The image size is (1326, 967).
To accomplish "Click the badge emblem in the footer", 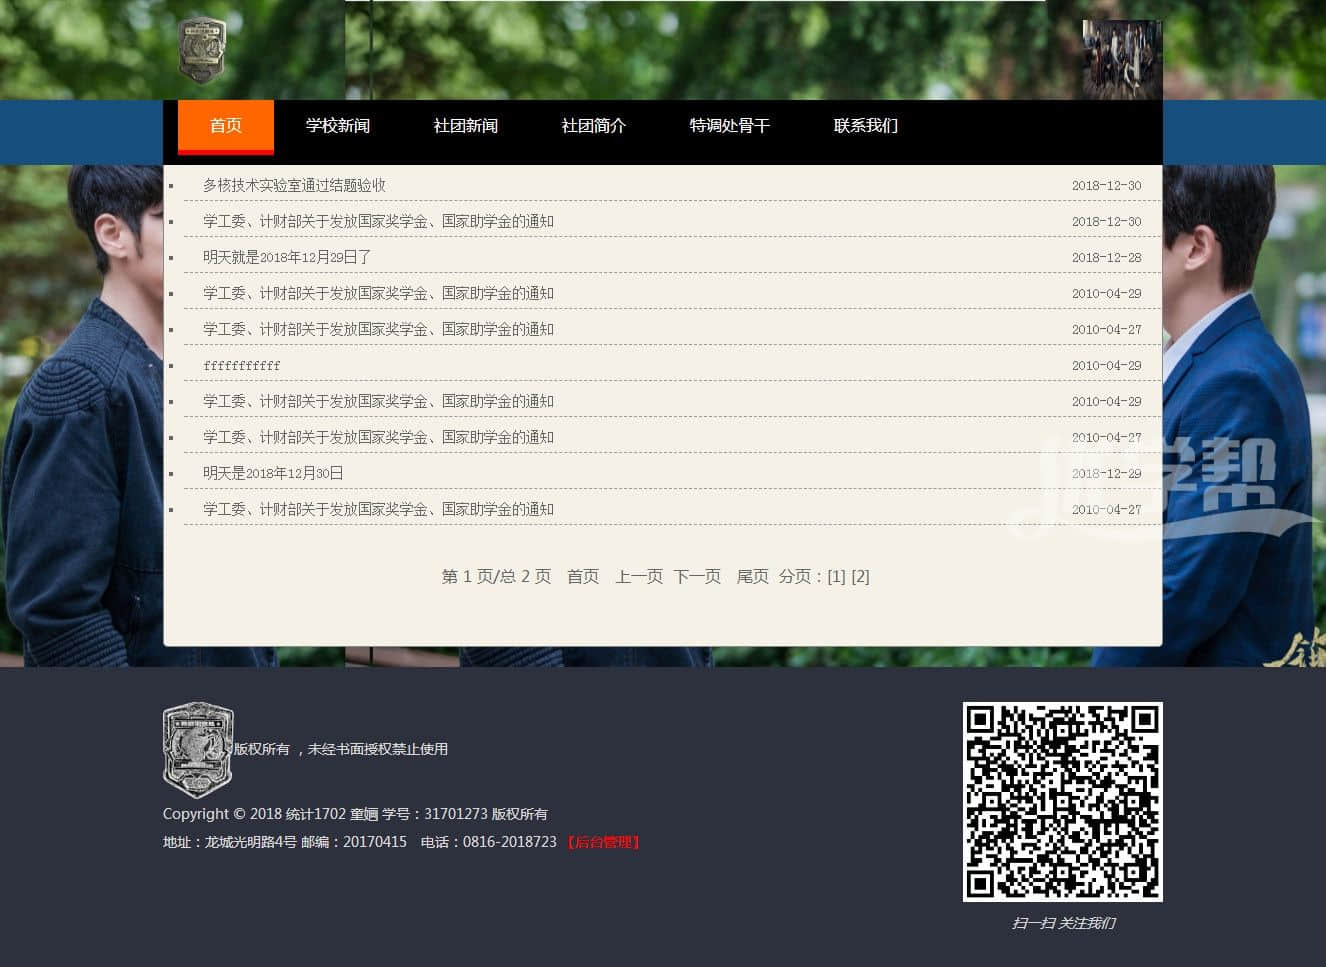I will (198, 748).
